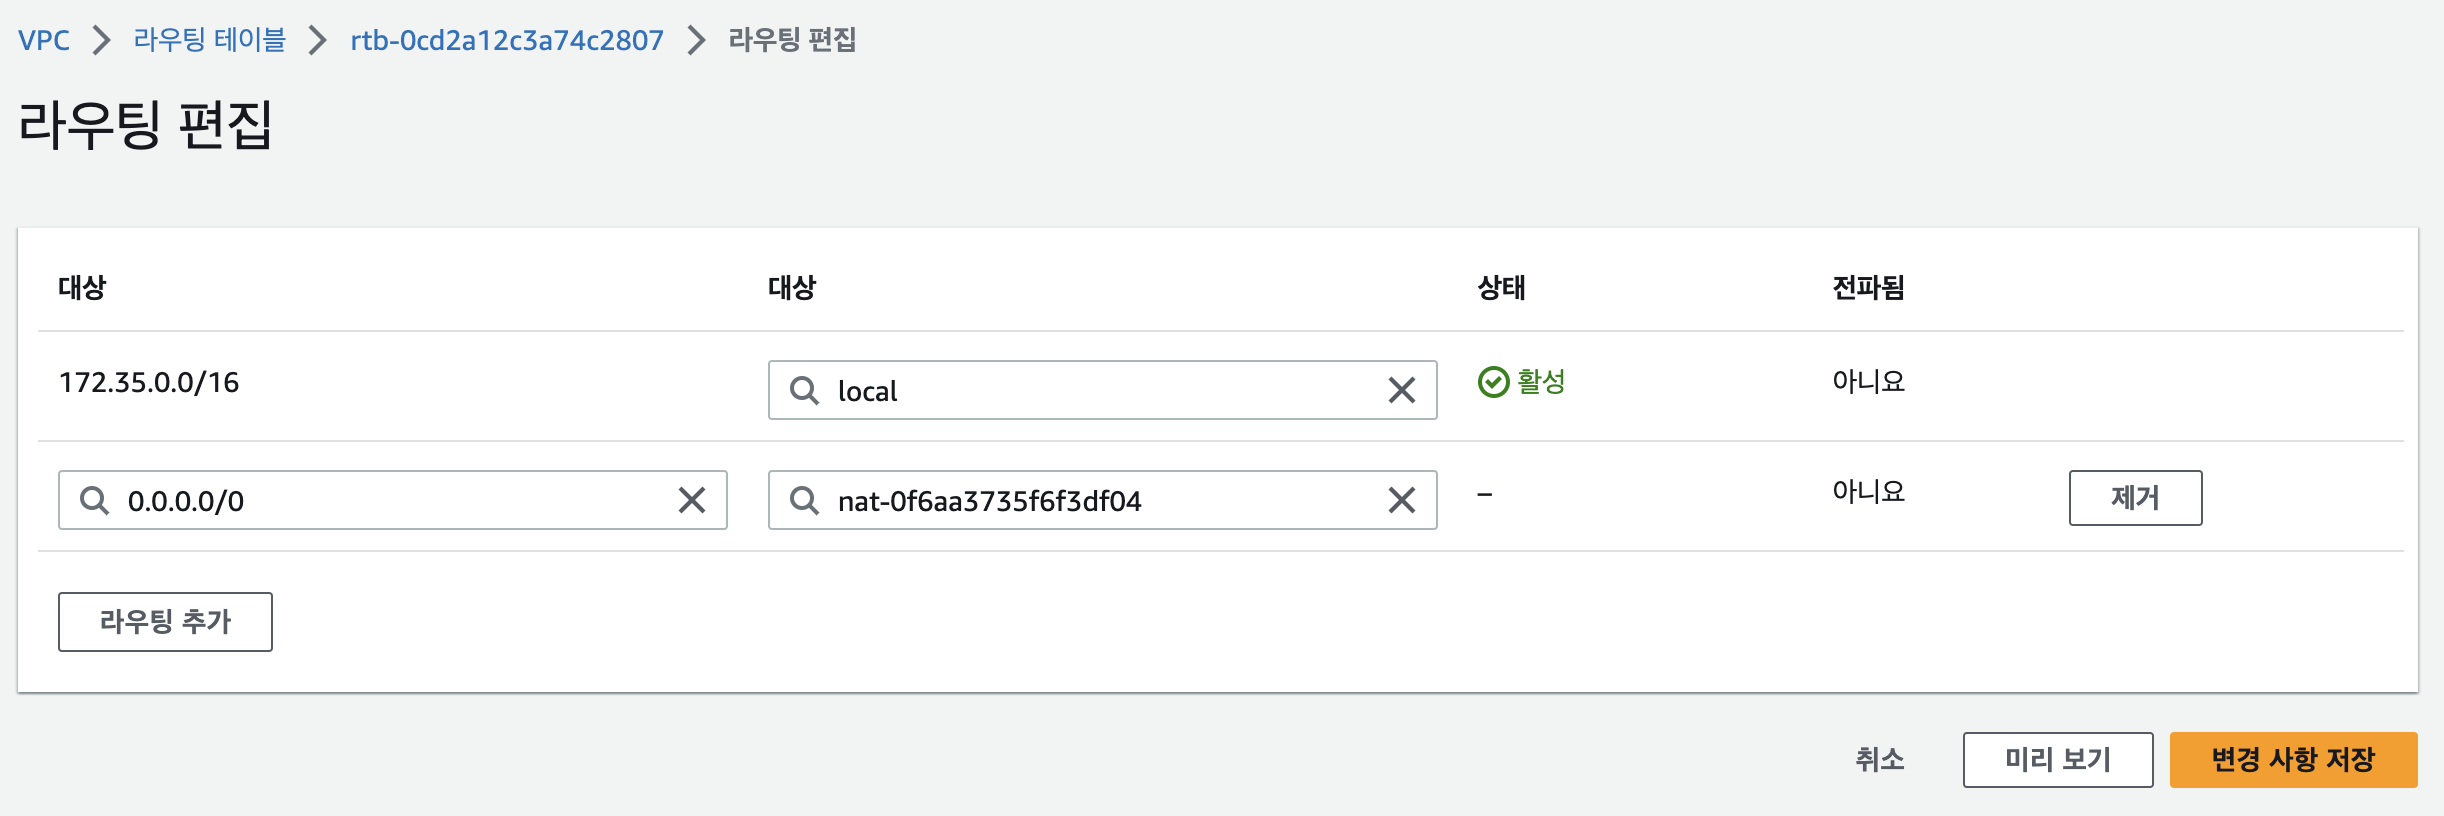Click the breadcrumb chevron after VPC

click(x=101, y=40)
